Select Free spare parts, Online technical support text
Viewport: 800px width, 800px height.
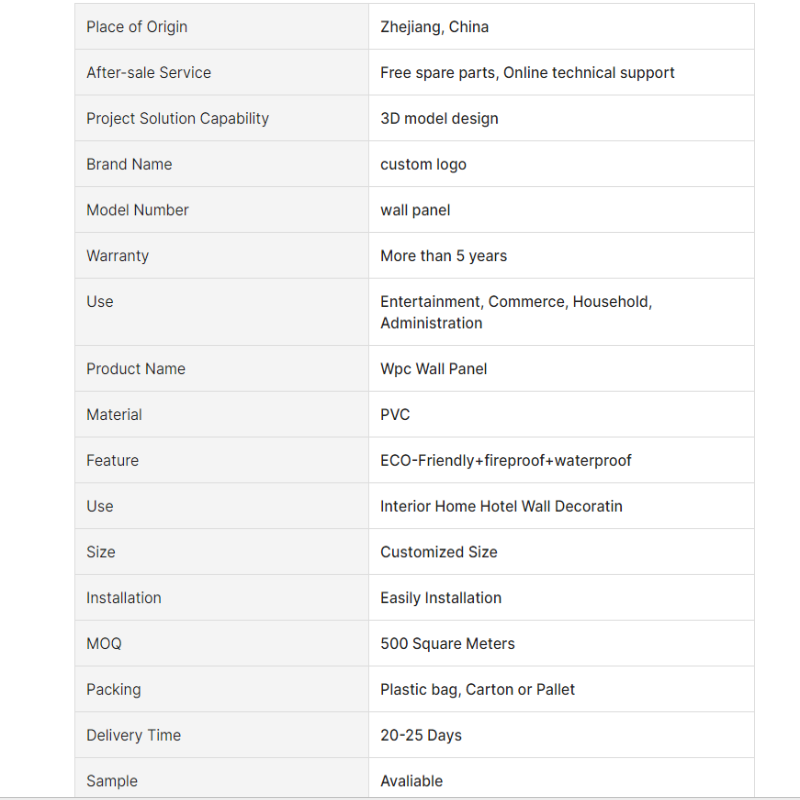[x=527, y=73]
